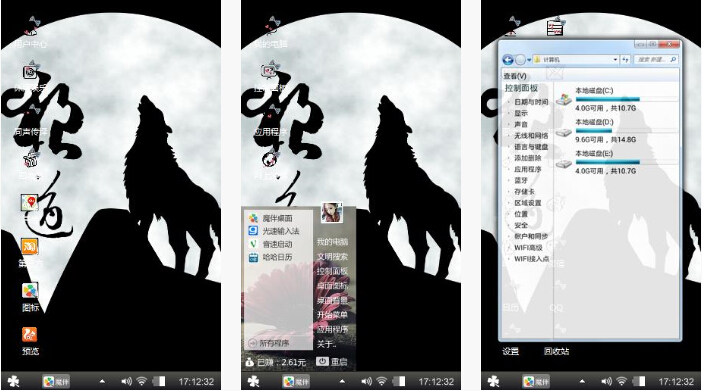This screenshot has width=702, height=391.
Task: Expand 所有程序 in start menu
Action: (x=269, y=344)
